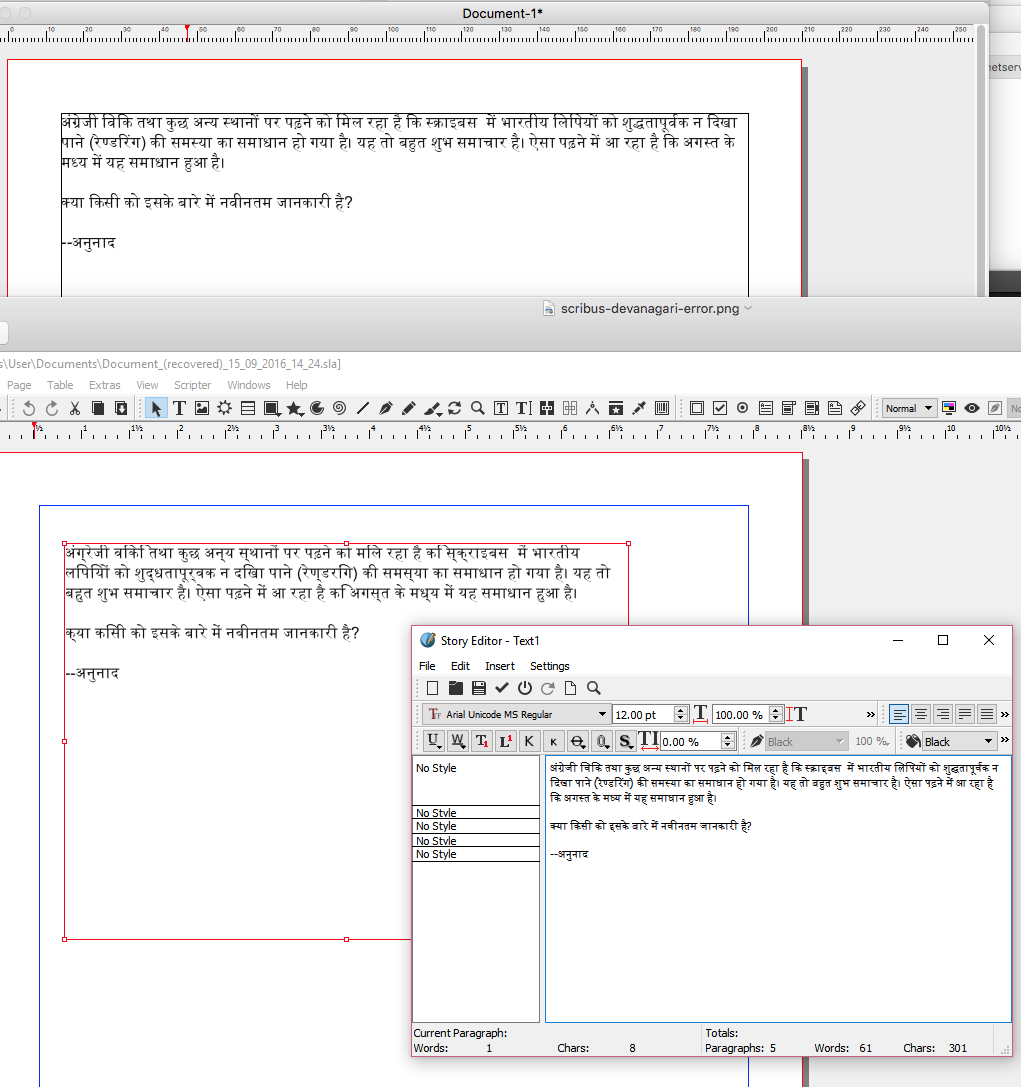Screen dimensions: 1021x1087
Task: Select the Text Frame tool in main toolbar
Action: coord(179,408)
